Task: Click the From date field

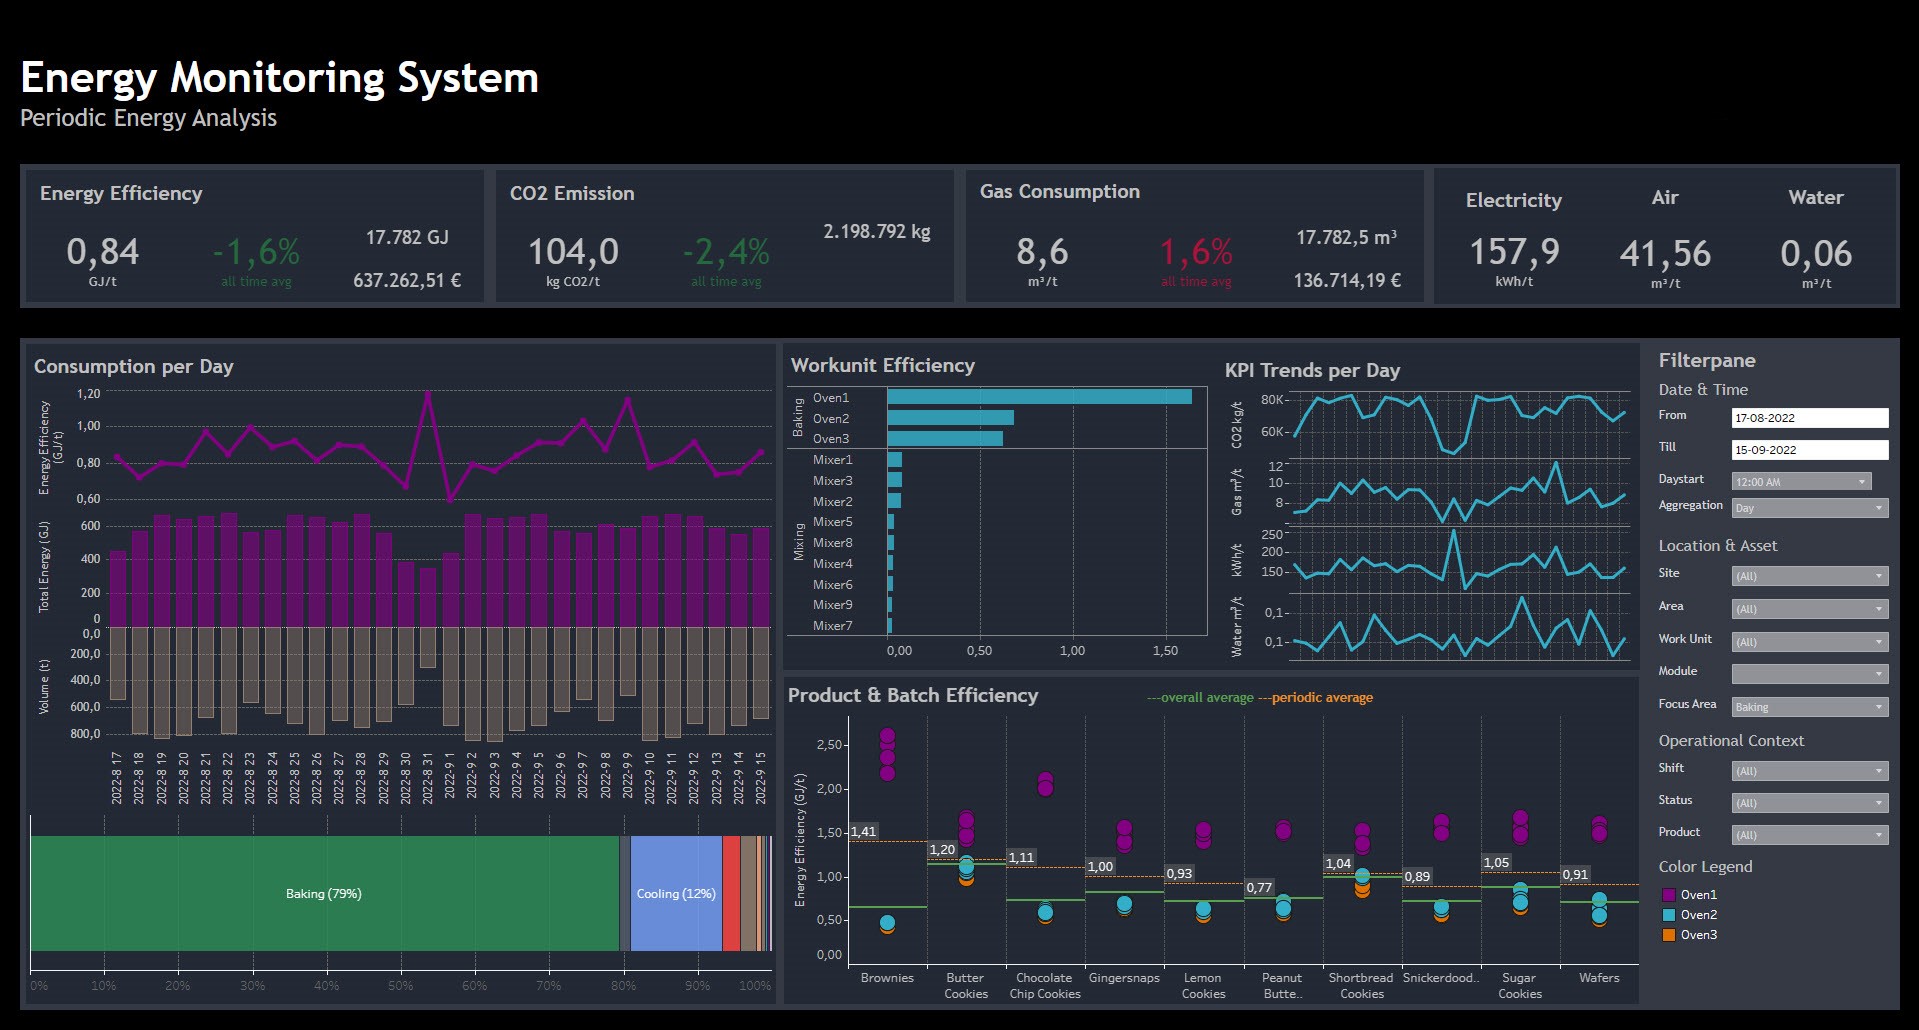Action: [x=1809, y=418]
